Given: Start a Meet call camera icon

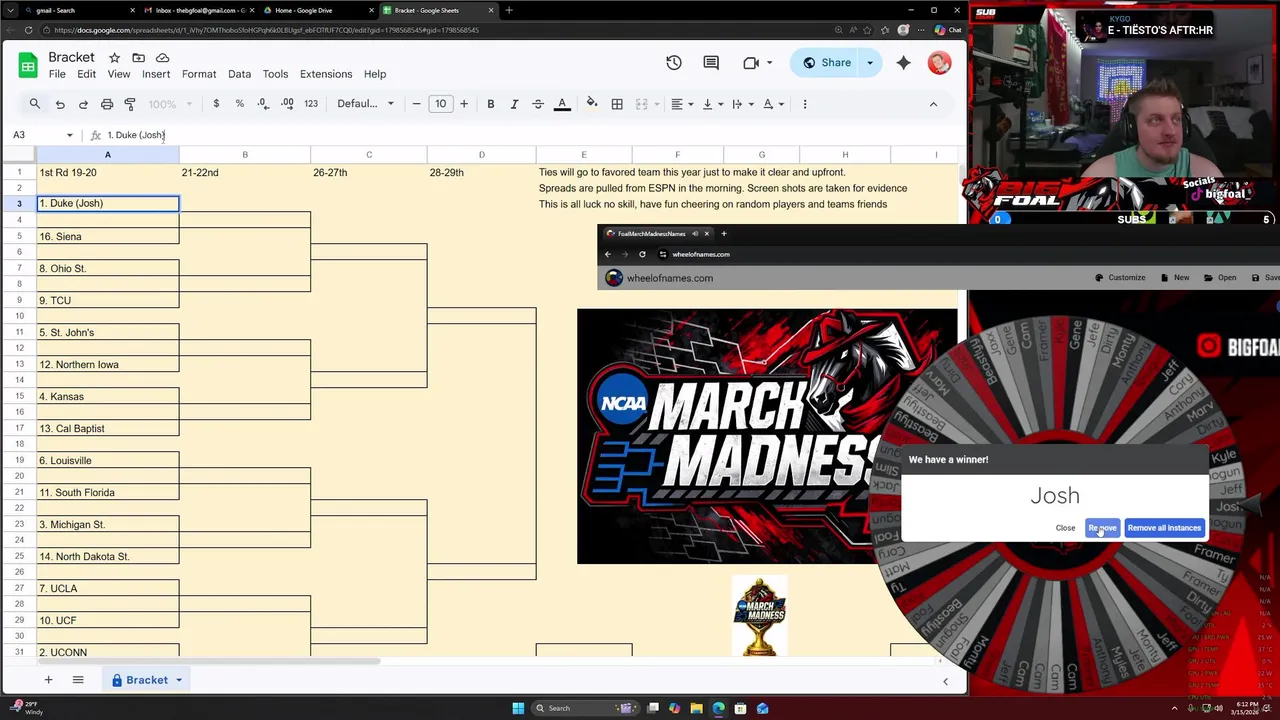Looking at the screenshot, I should click(x=751, y=63).
